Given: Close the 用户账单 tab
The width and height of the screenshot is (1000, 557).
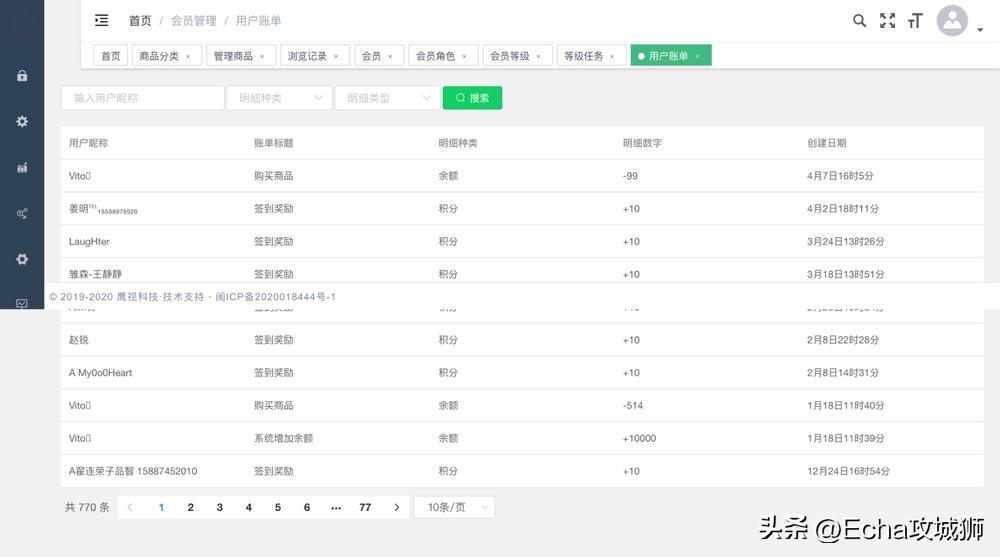Looking at the screenshot, I should [x=698, y=56].
